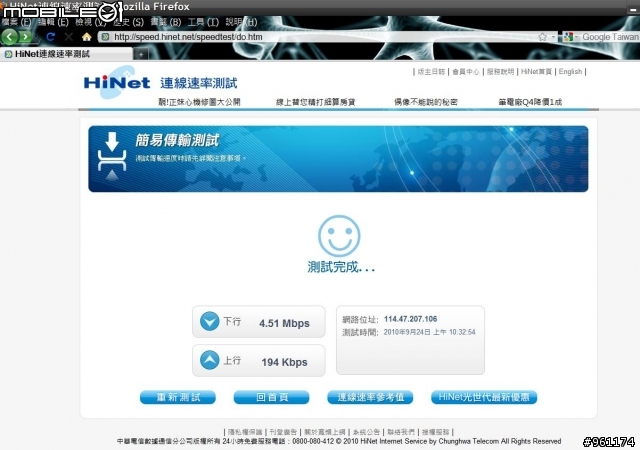Viewport: 640px width, 450px height.
Task: Click the stop loading X icon
Action: point(69,37)
